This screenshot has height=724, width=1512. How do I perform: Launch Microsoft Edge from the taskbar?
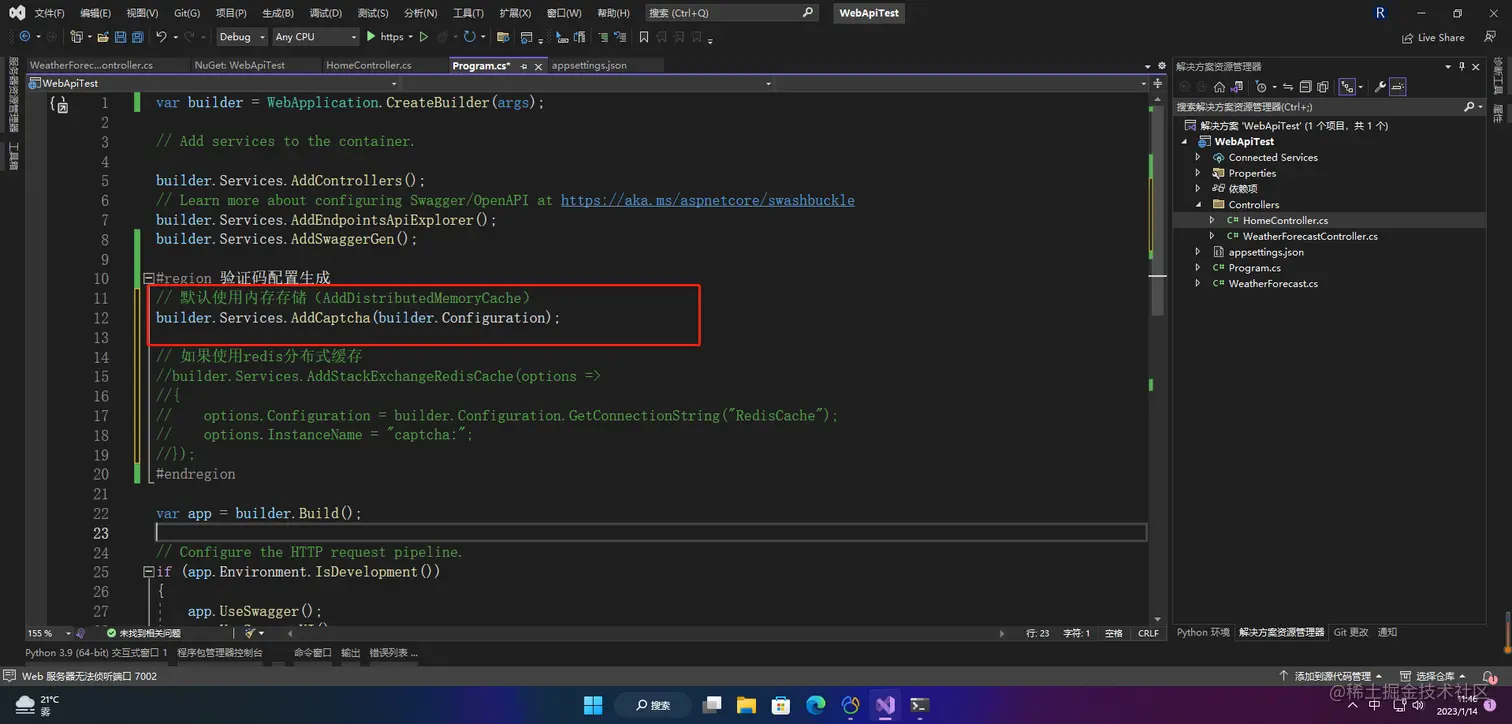816,704
